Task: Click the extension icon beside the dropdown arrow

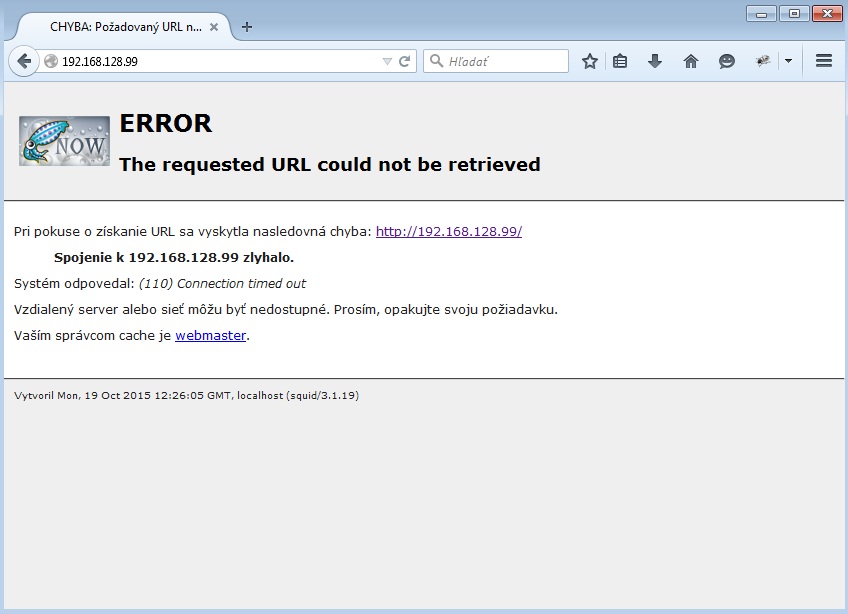Action: coord(763,61)
